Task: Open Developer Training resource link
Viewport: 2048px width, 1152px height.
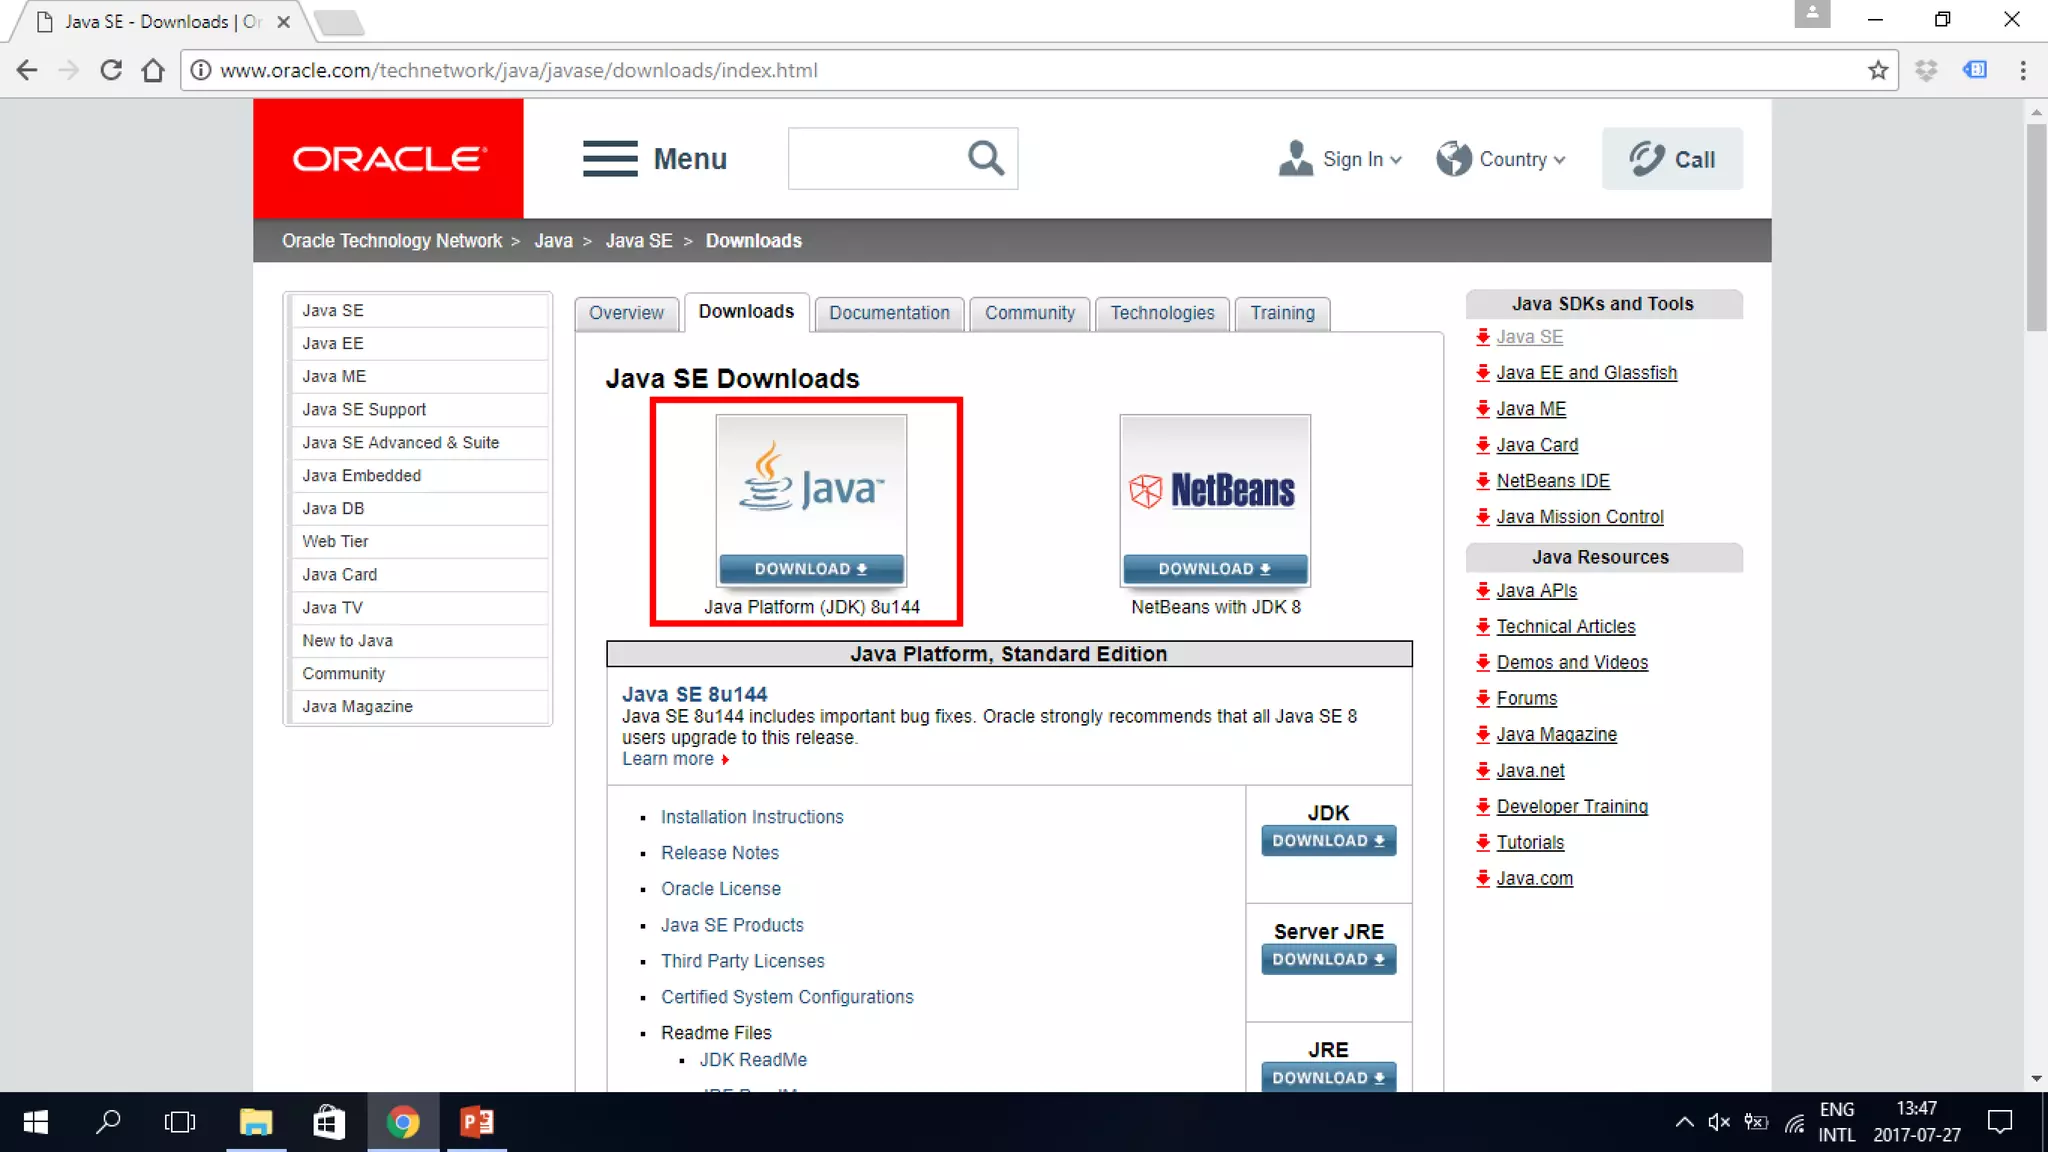Action: point(1572,807)
